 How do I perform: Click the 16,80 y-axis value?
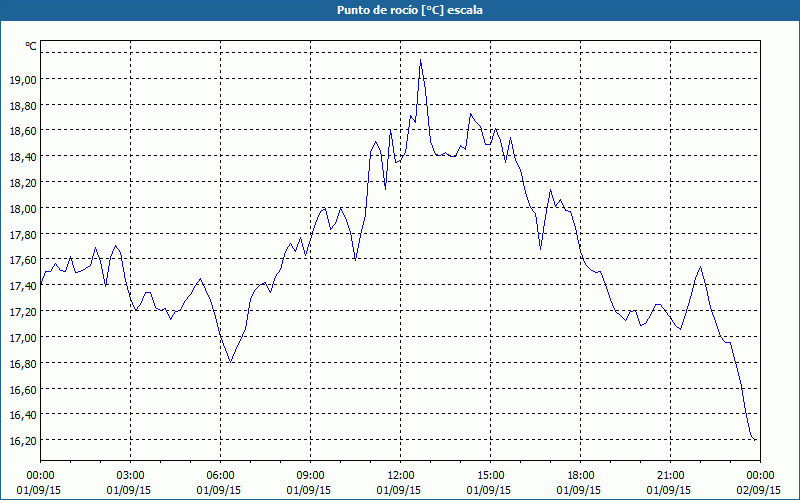23,363
